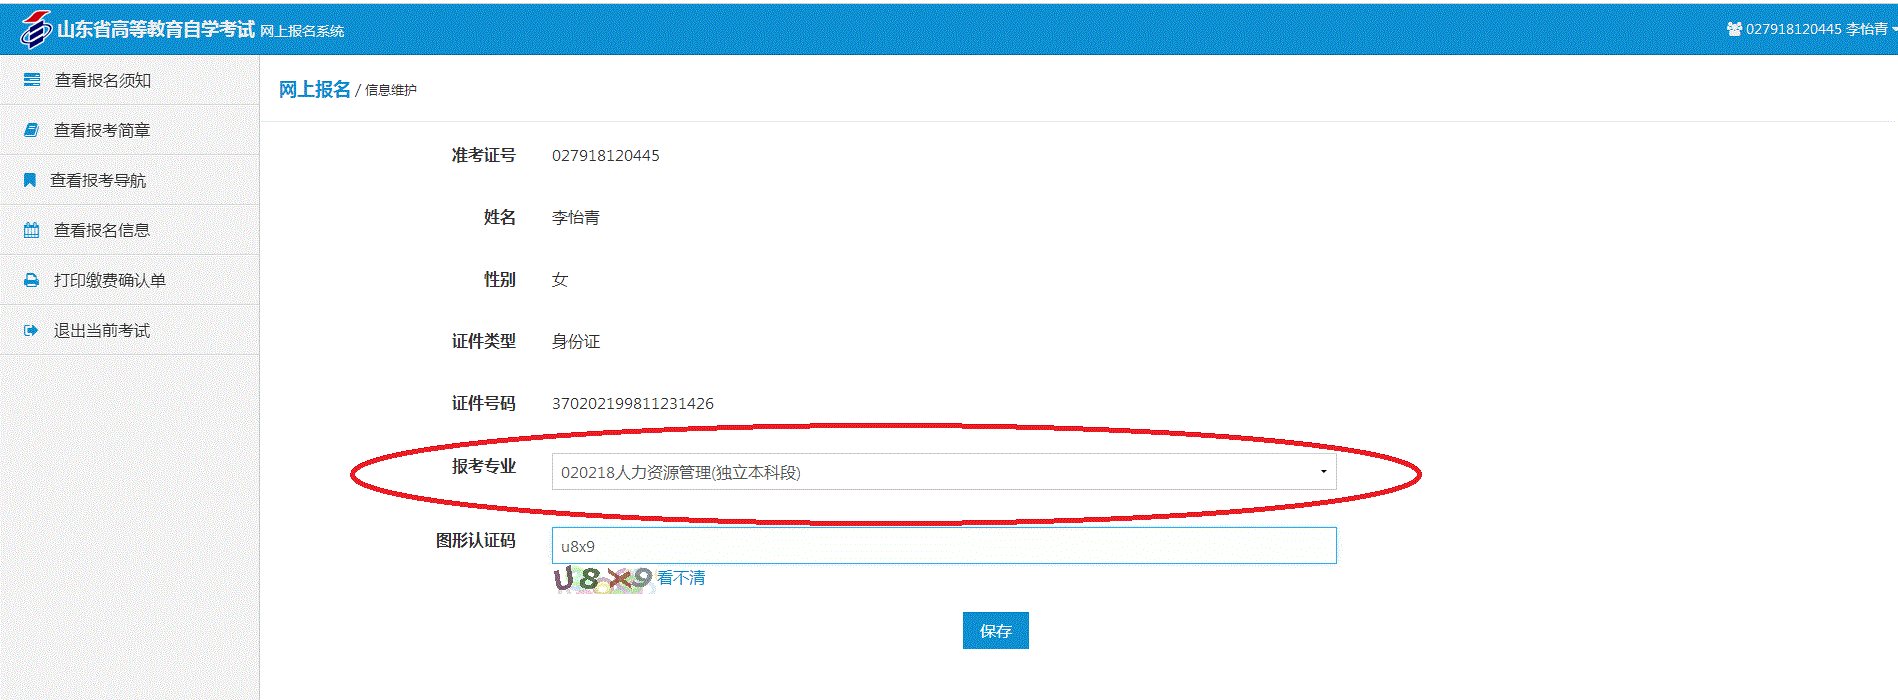The width and height of the screenshot is (1898, 700).
Task: Click the 网上报名 breadcrumb link
Action: click(314, 89)
